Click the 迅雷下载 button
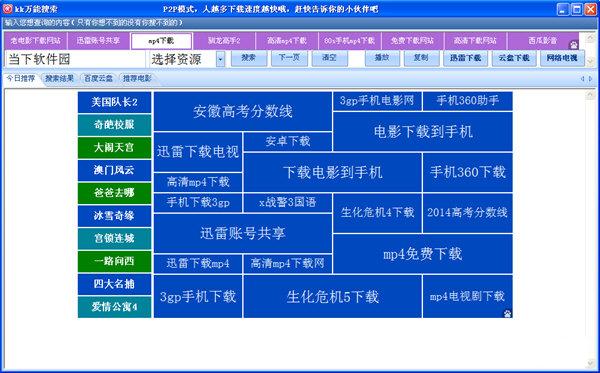Screen dimensions: 600x373 (x=465, y=58)
